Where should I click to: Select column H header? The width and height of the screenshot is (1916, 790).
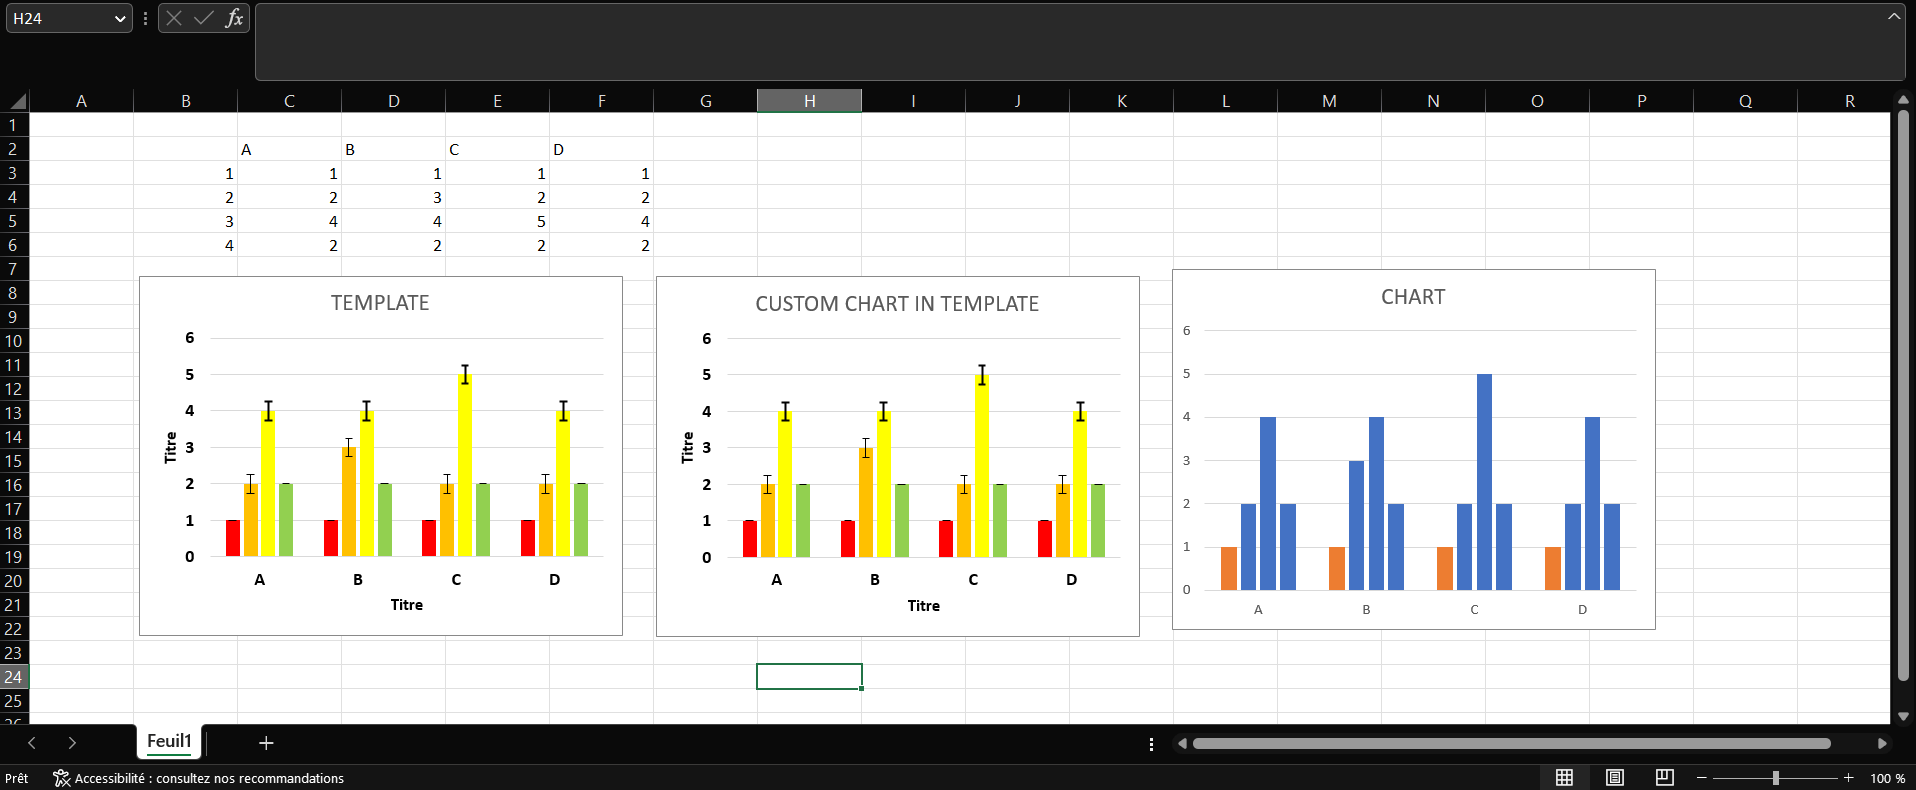tap(809, 101)
